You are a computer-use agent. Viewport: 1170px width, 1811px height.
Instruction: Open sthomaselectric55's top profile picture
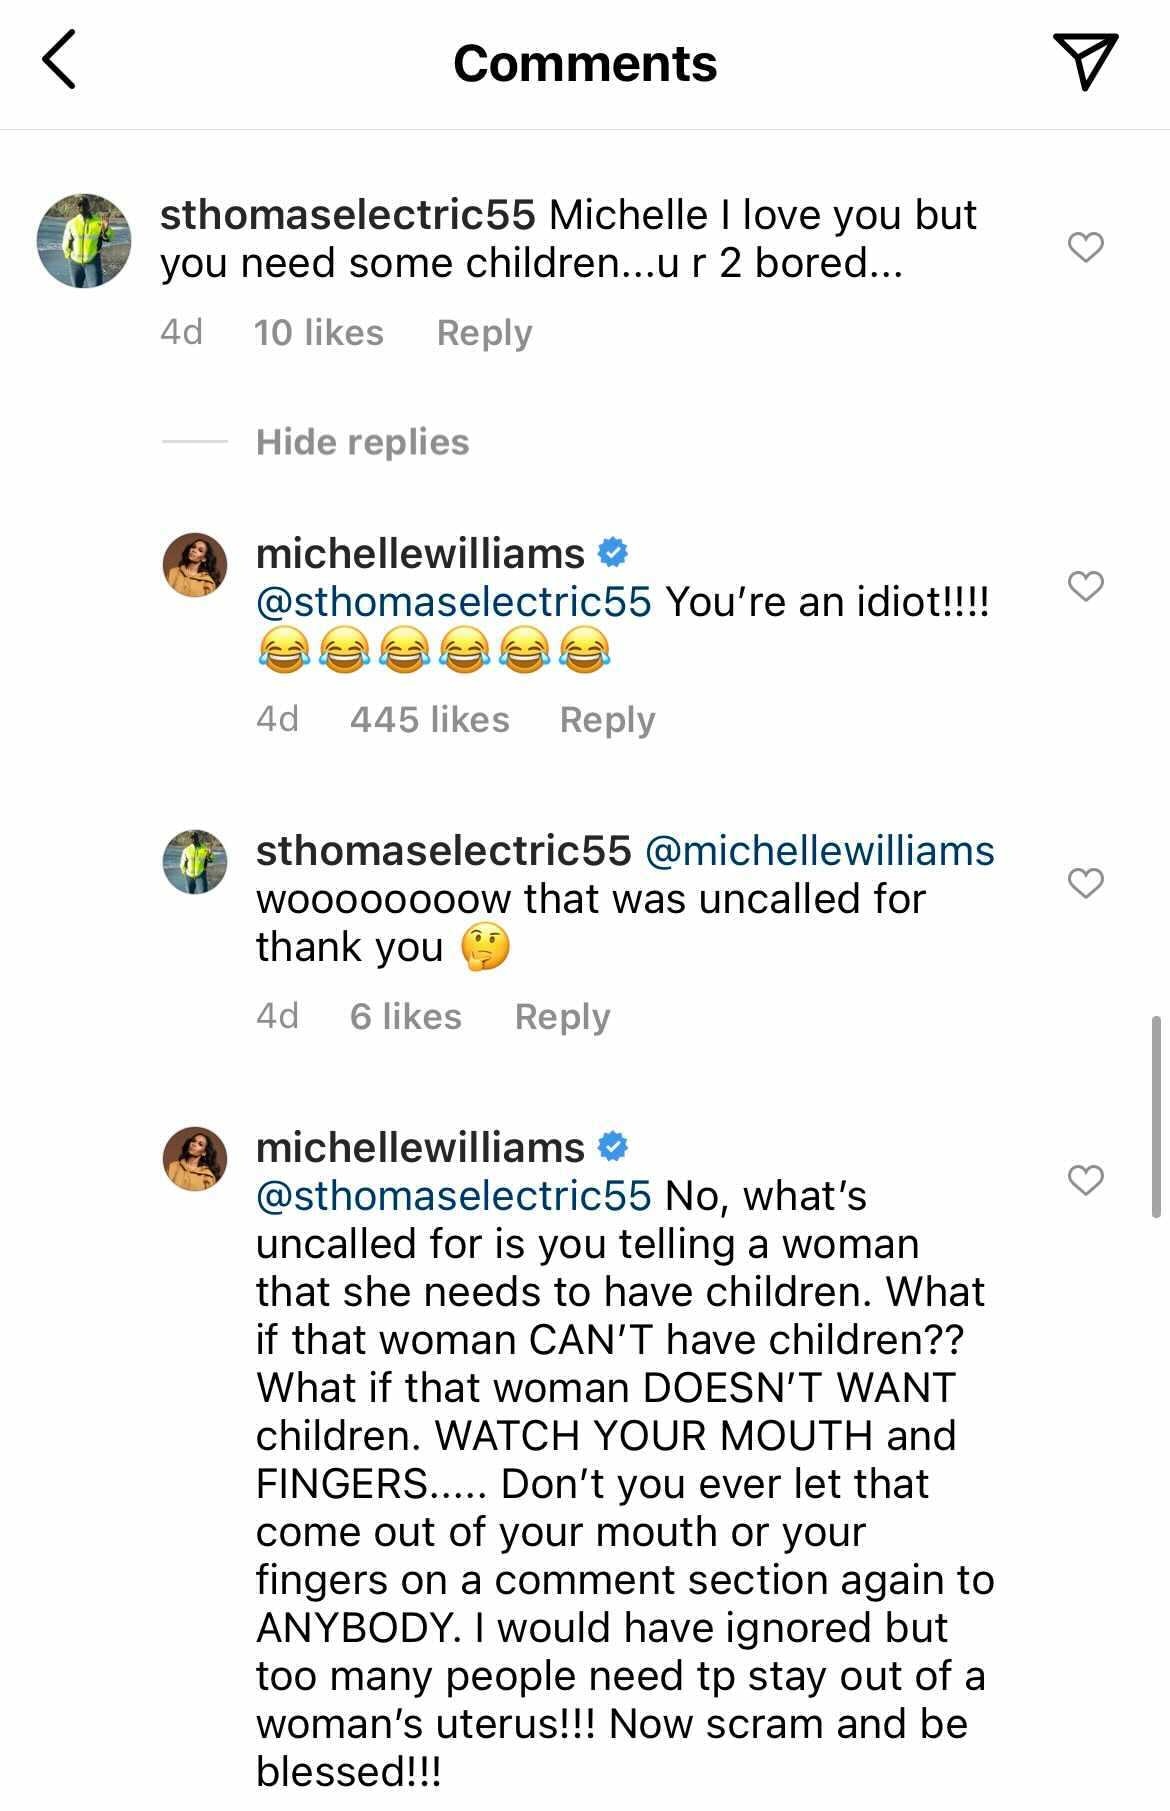click(x=84, y=241)
